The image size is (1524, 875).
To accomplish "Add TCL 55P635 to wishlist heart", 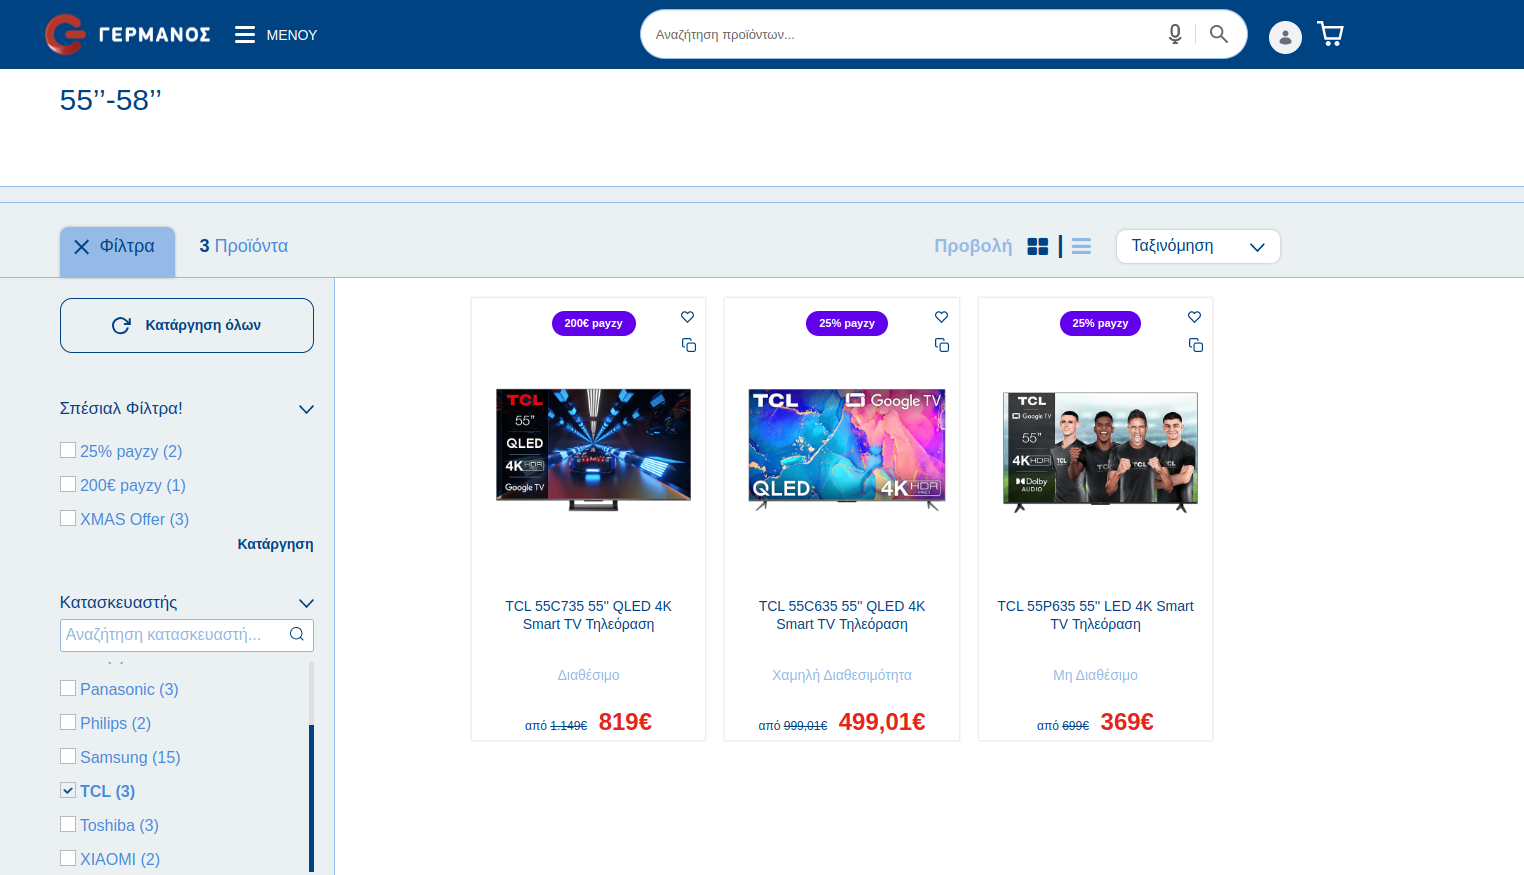I will coord(1194,317).
